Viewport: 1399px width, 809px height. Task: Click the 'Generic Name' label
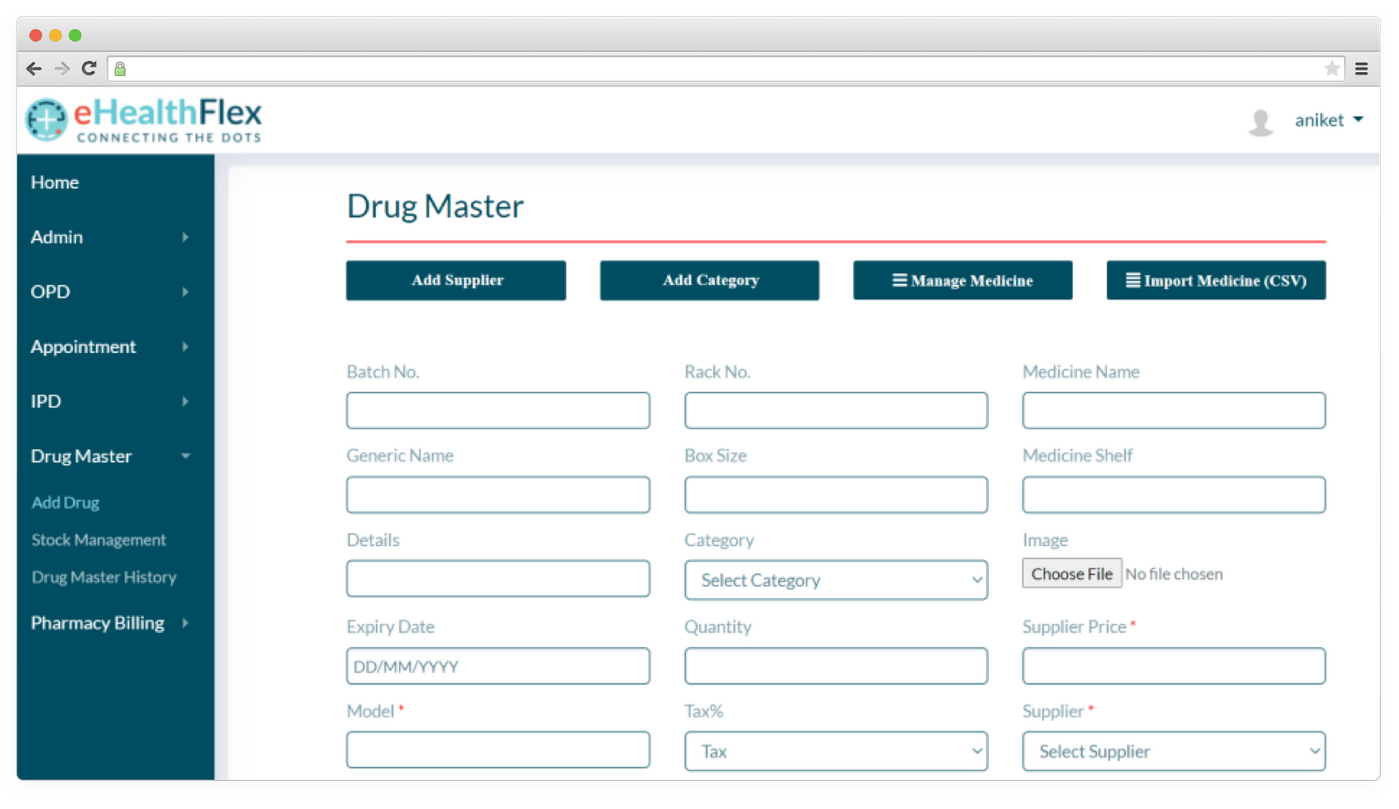(x=400, y=455)
